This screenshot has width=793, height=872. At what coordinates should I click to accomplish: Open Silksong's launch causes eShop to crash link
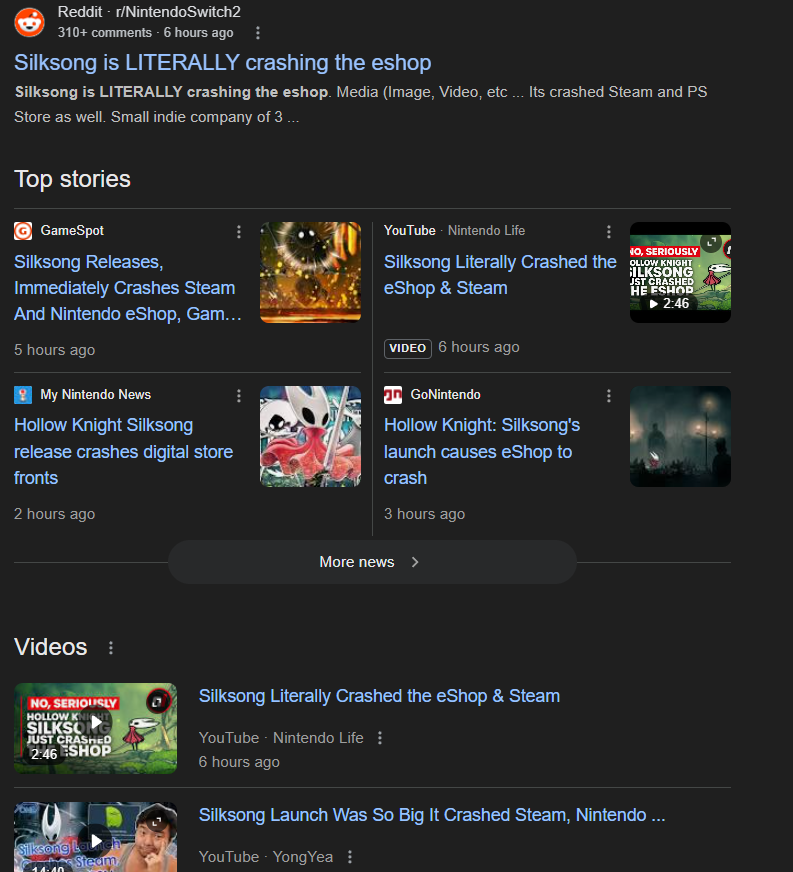[x=482, y=452]
